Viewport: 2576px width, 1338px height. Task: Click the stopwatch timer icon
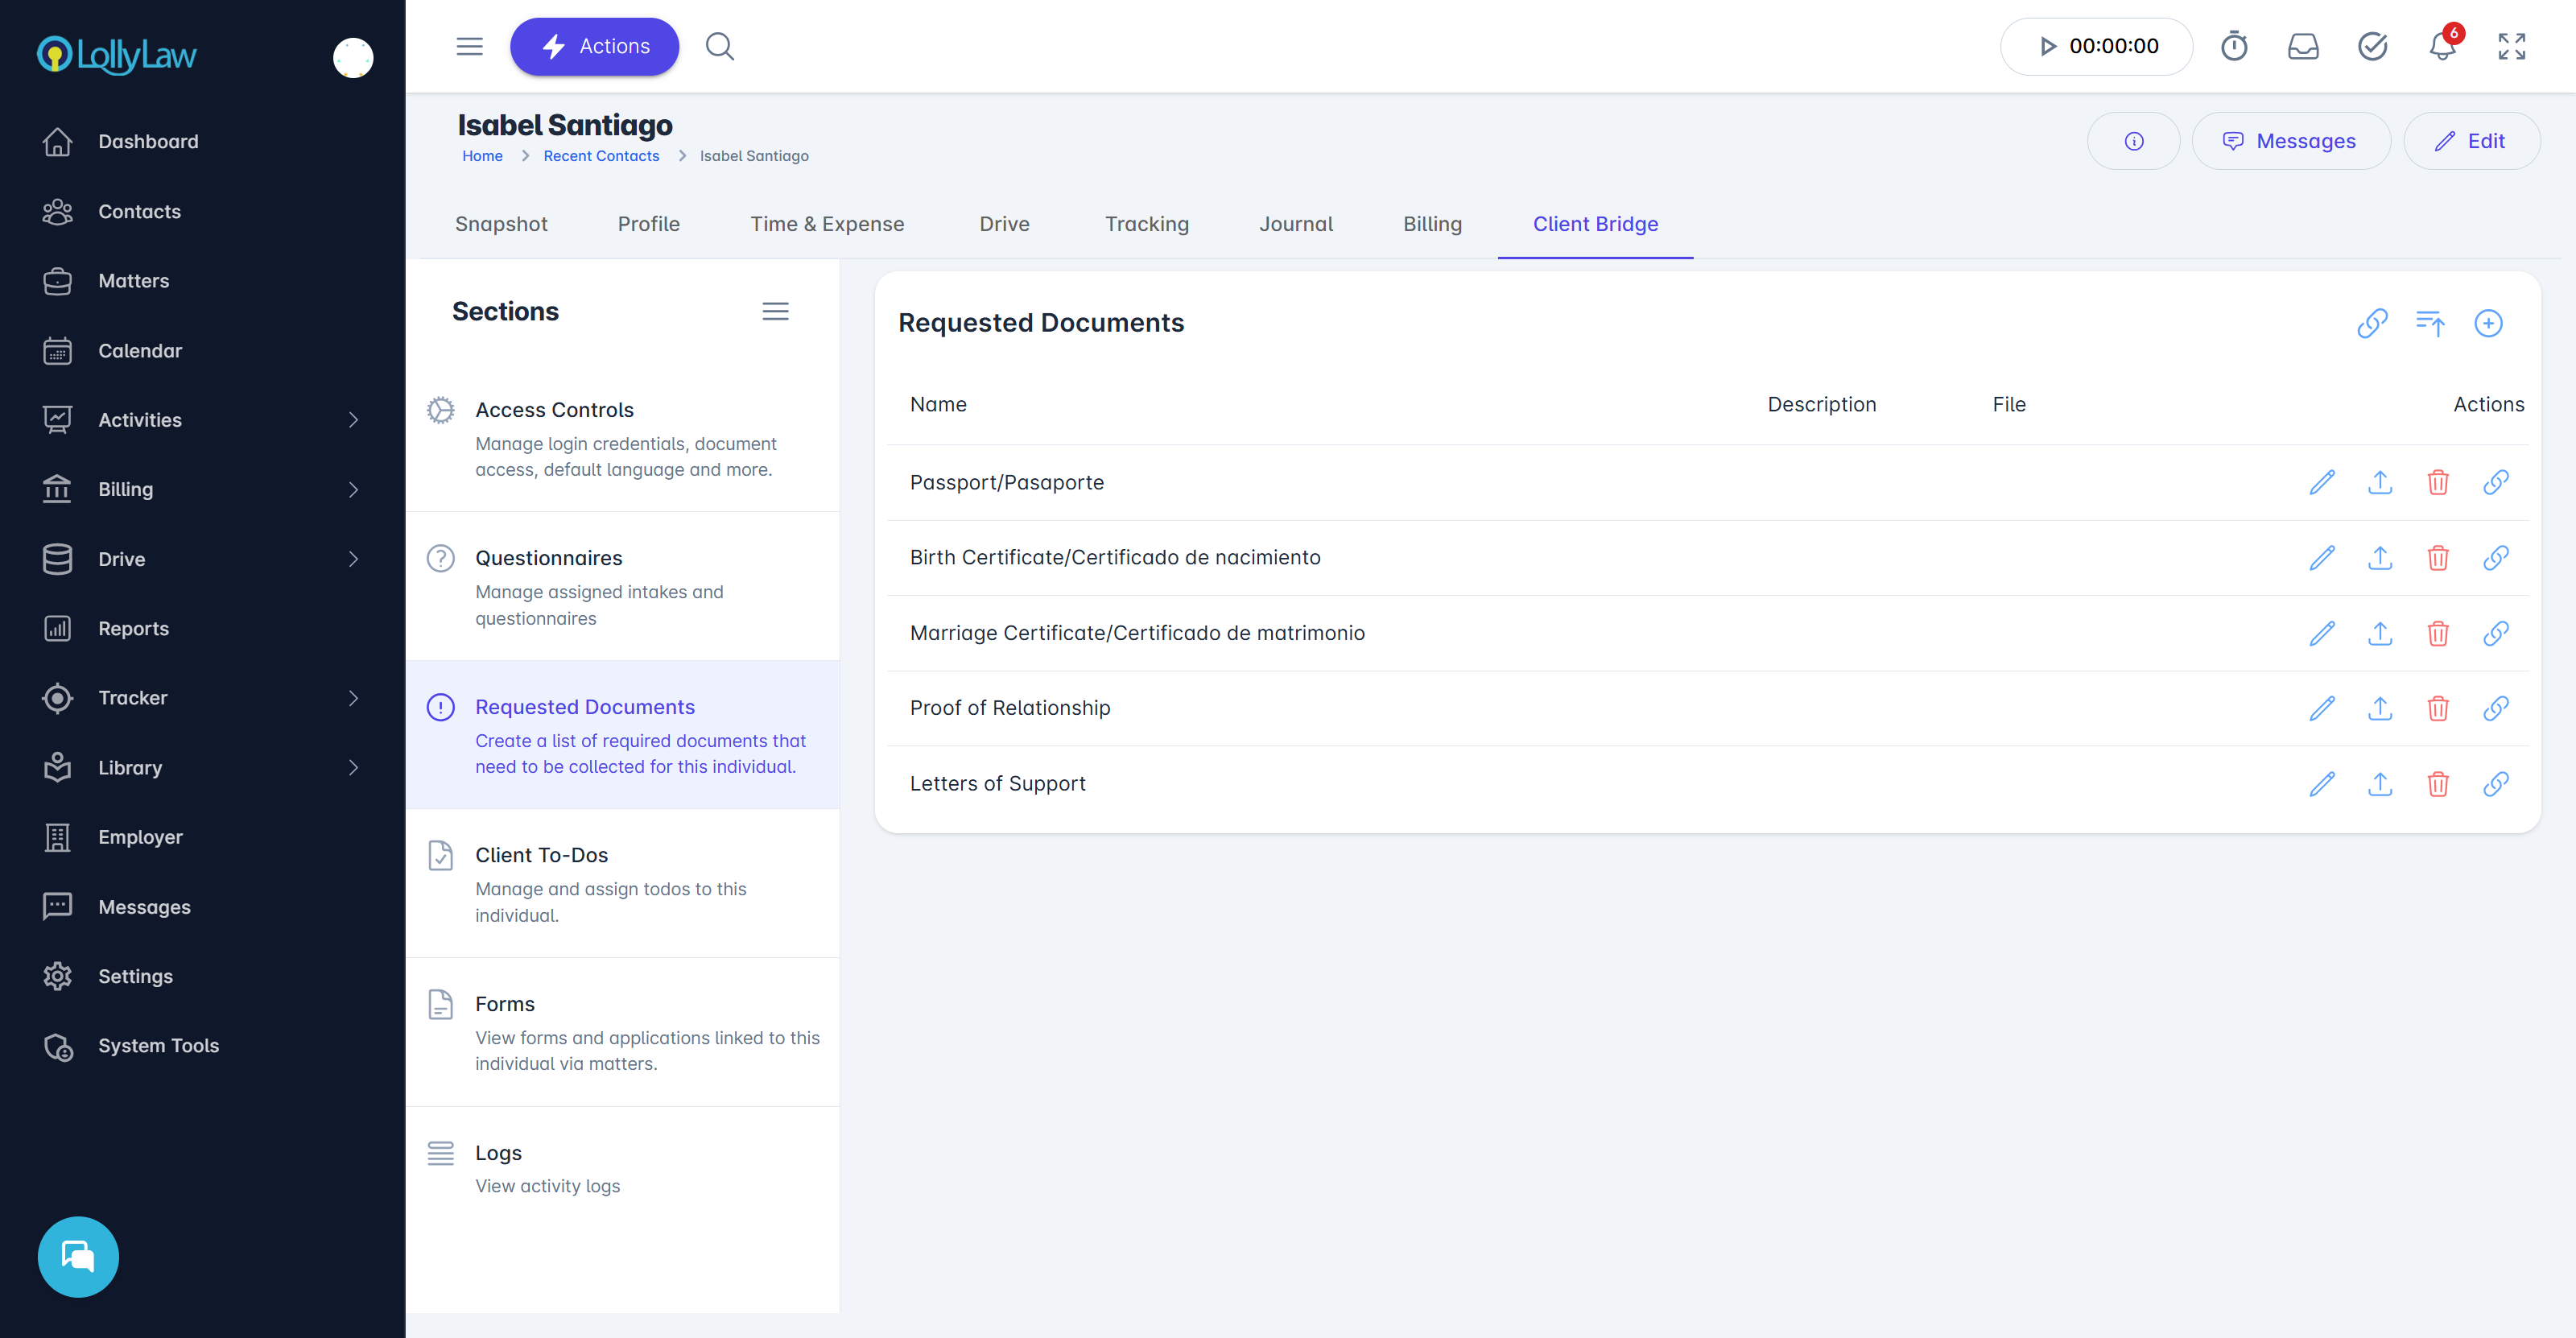coord(2233,47)
